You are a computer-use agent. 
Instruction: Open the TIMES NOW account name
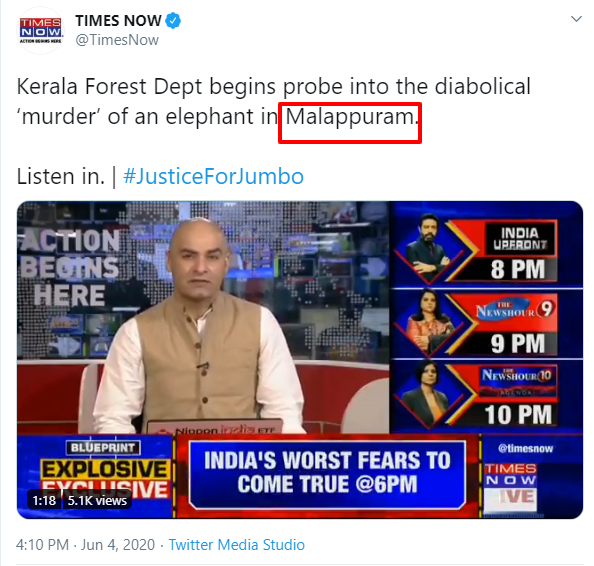point(118,20)
